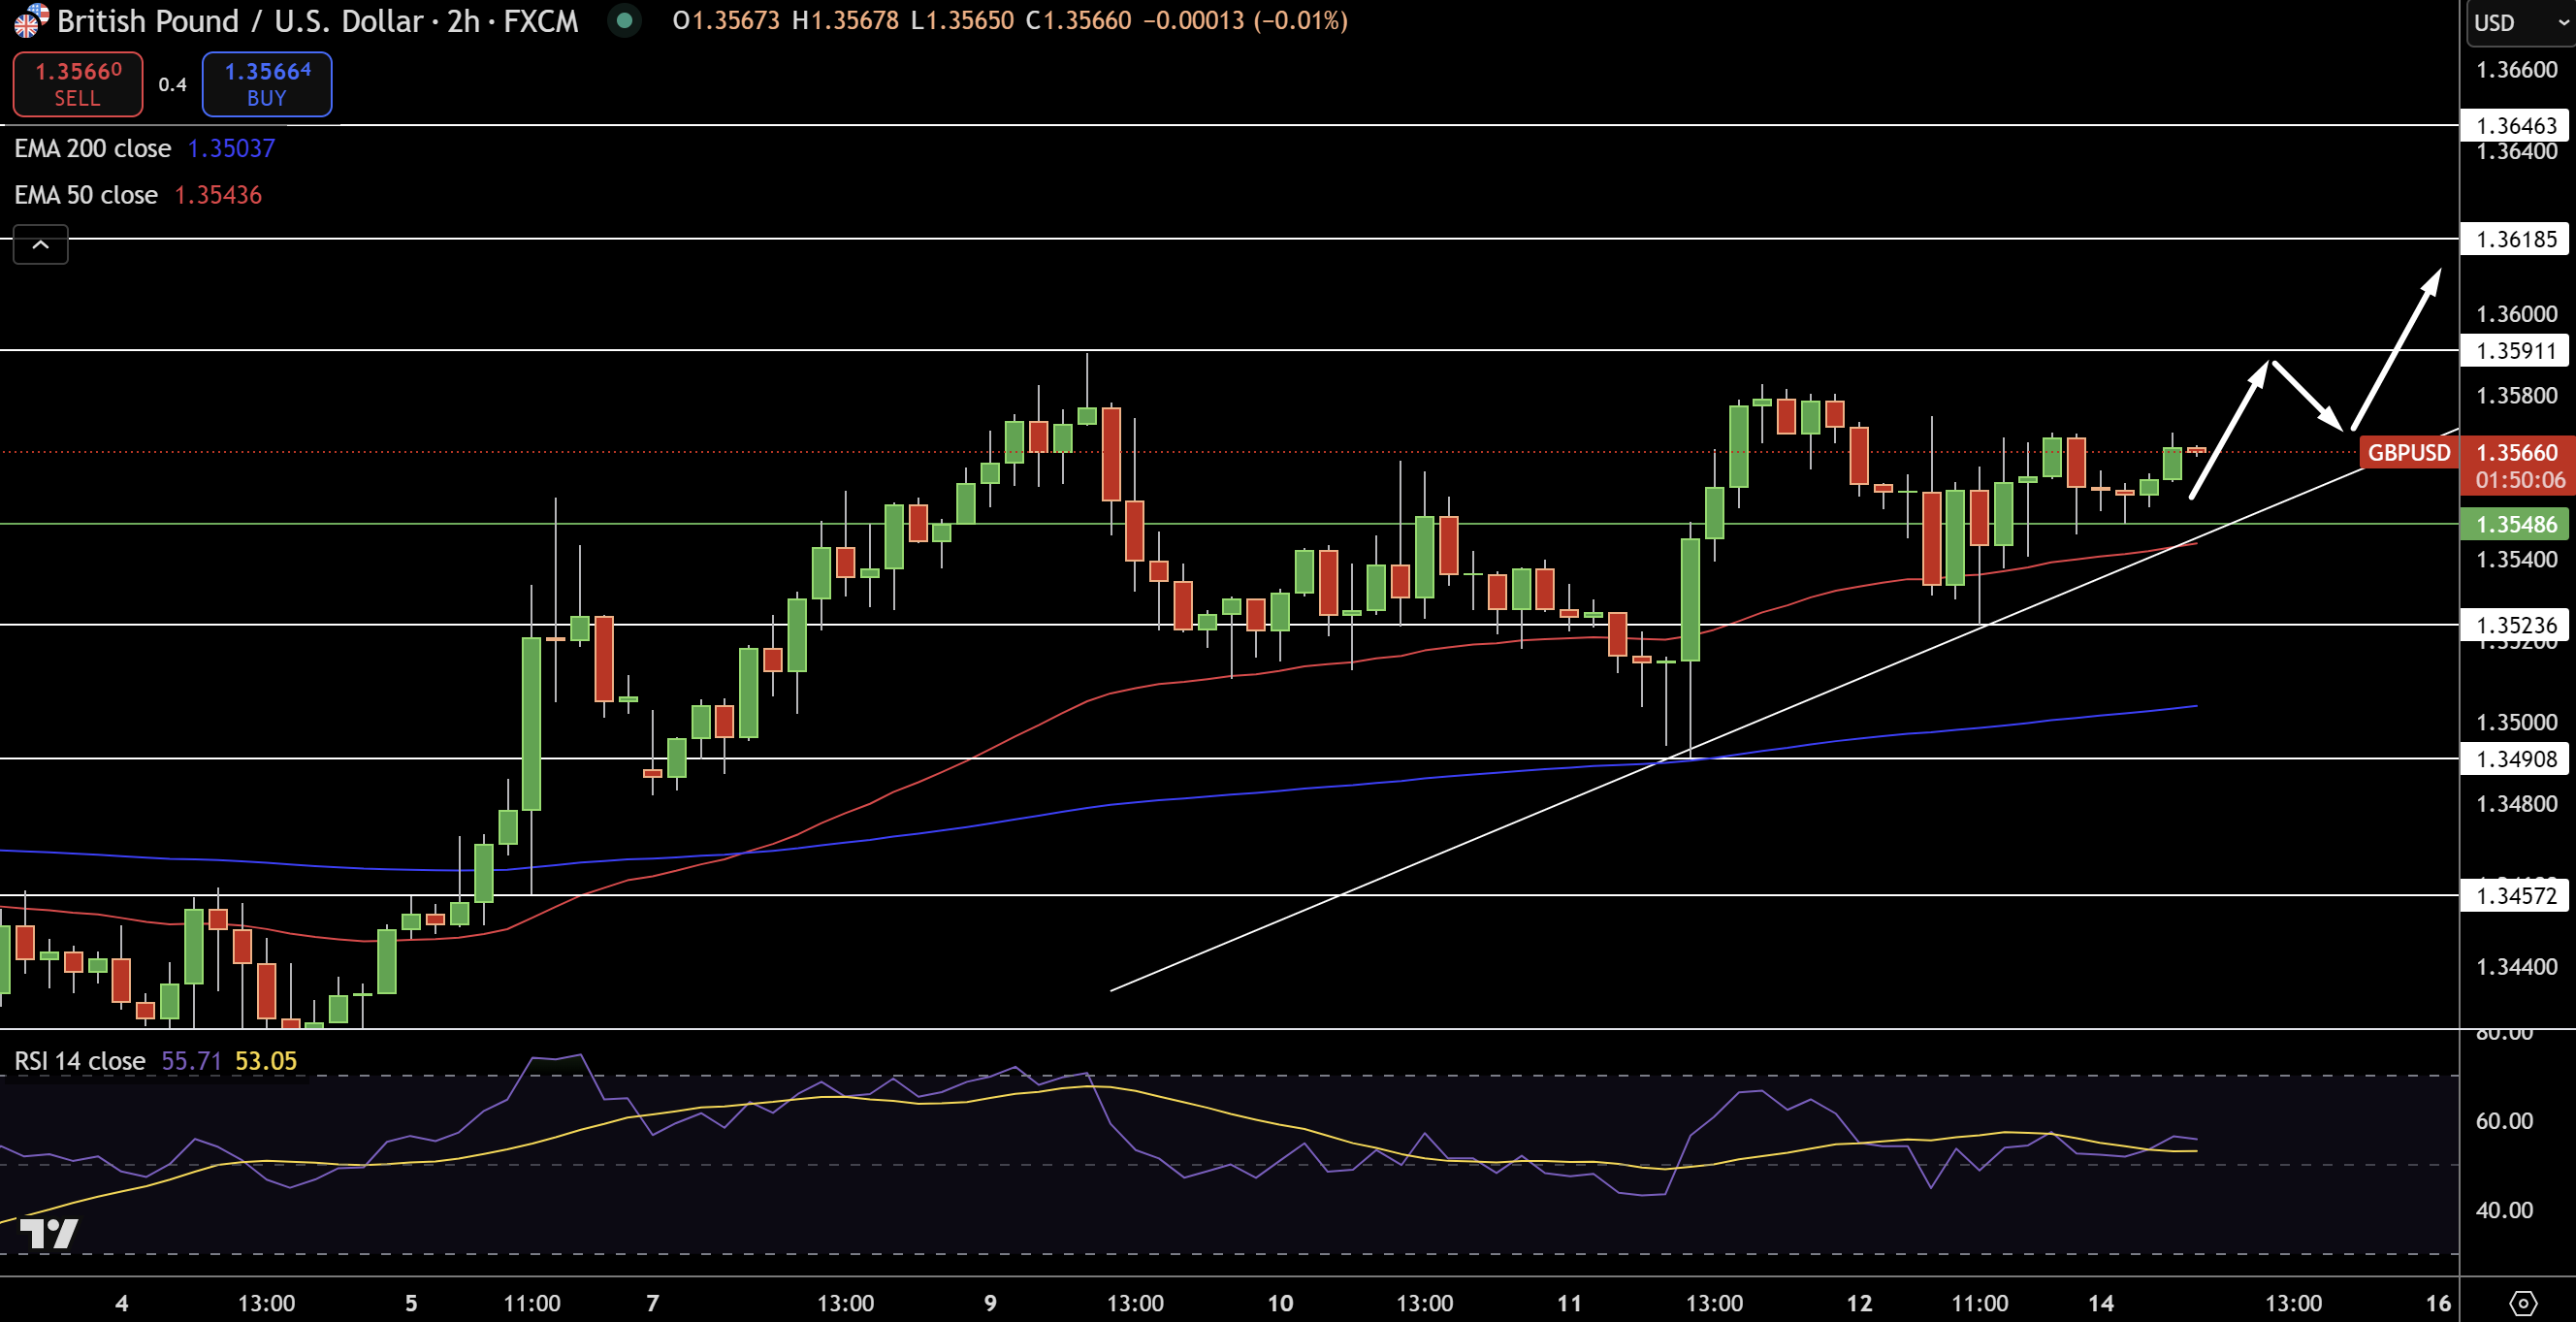Click the date 14 on time axis
The height and width of the screenshot is (1322, 2576).
tap(2101, 1303)
